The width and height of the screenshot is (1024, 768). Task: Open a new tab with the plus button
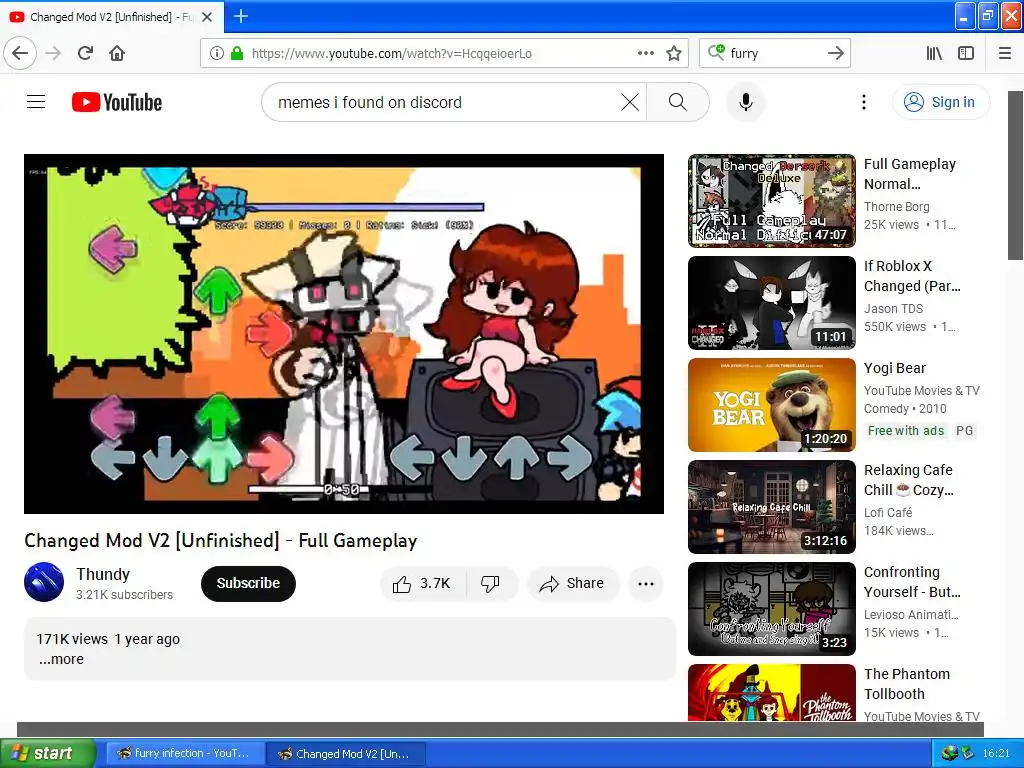240,16
